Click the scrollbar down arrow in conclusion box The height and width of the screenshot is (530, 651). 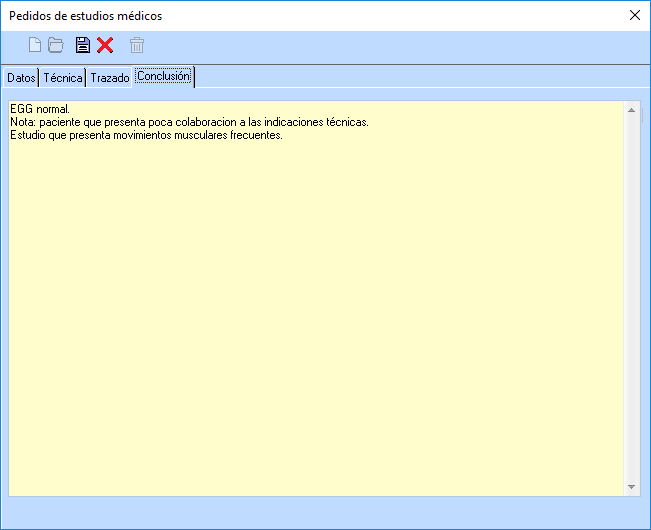tap(631, 487)
